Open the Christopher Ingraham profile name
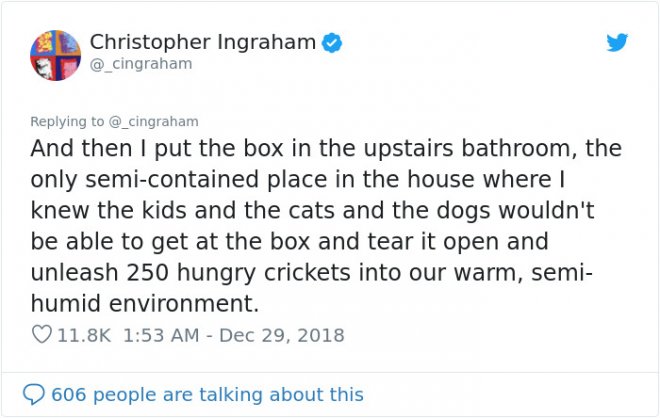660x418 pixels. pyautogui.click(x=202, y=42)
